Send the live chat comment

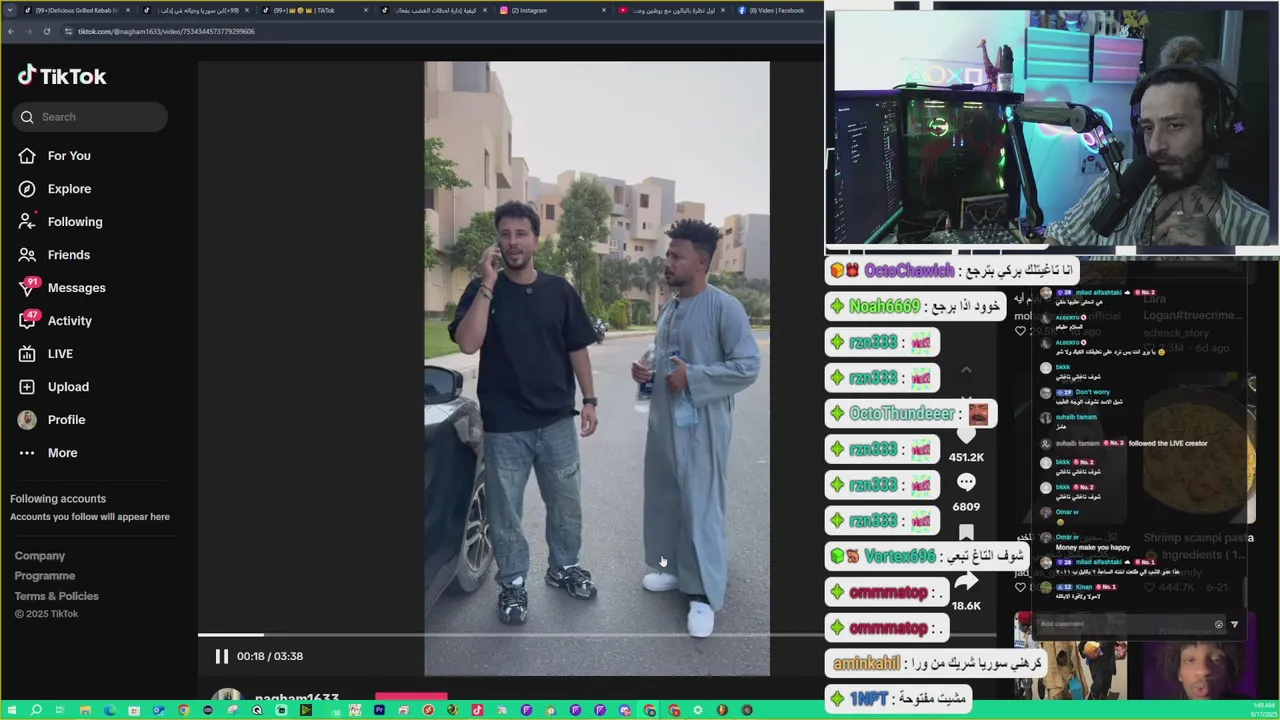tap(1234, 624)
